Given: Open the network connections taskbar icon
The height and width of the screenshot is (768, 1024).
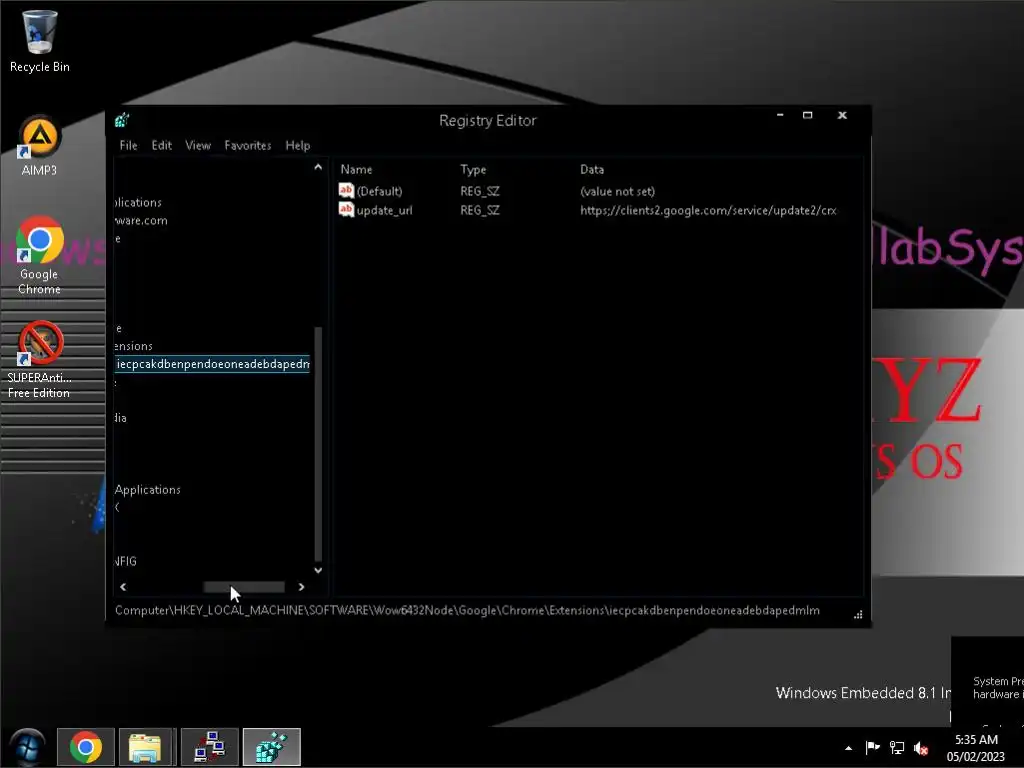Looking at the screenshot, I should point(209,746).
